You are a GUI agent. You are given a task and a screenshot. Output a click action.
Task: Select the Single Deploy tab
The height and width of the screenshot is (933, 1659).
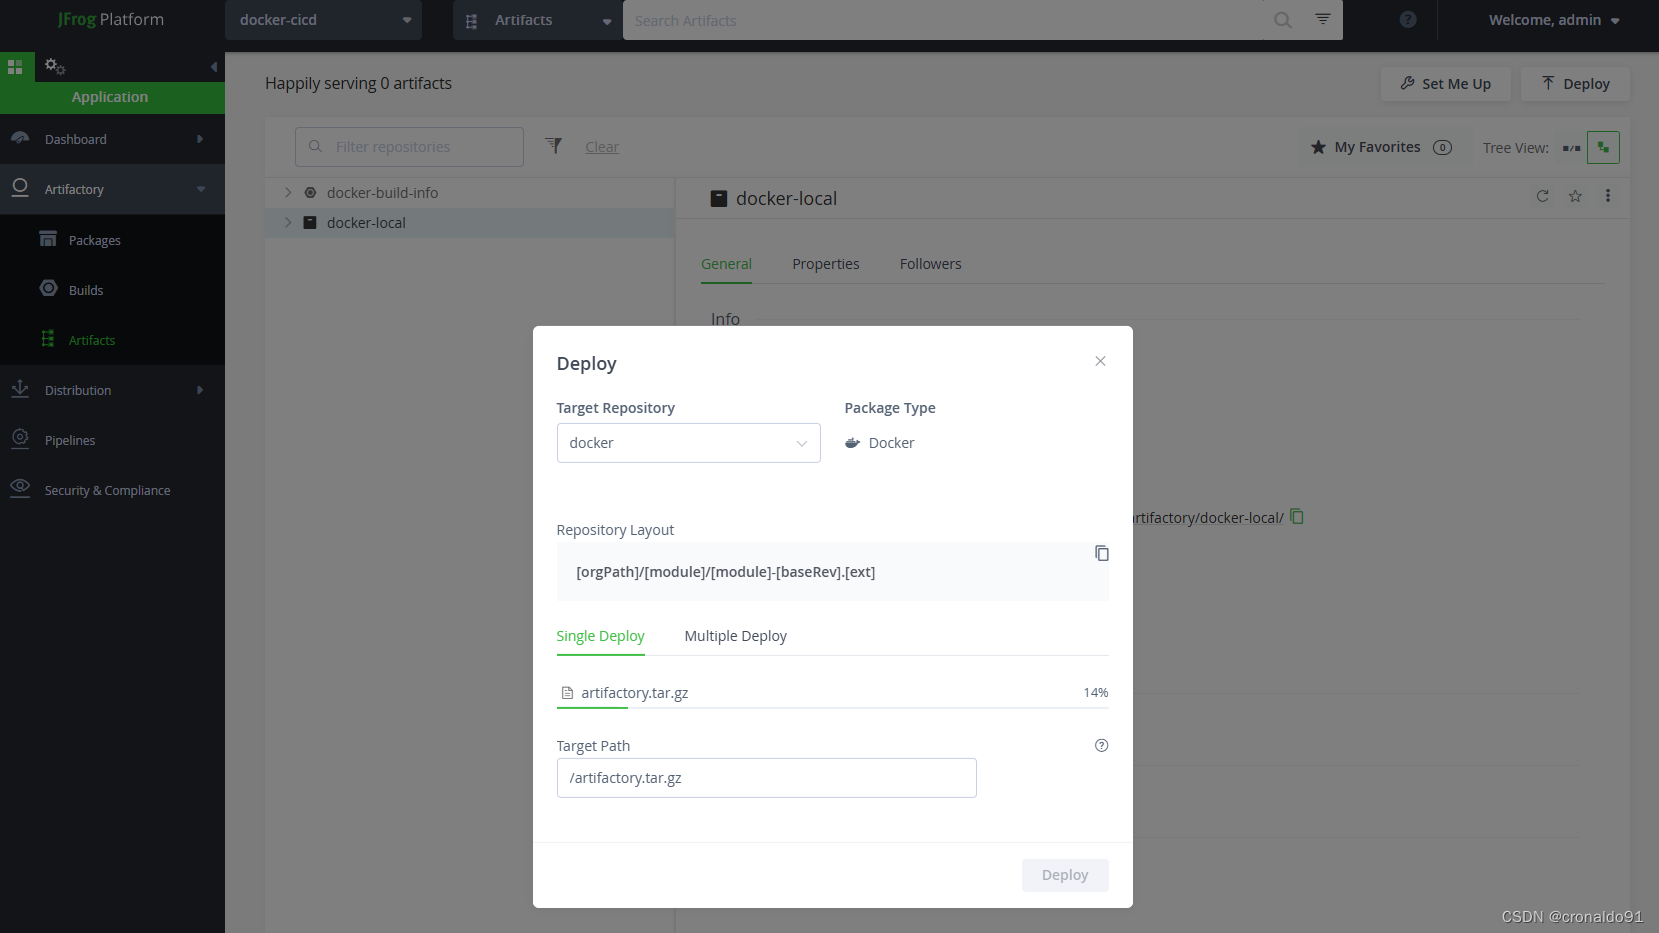click(x=600, y=636)
